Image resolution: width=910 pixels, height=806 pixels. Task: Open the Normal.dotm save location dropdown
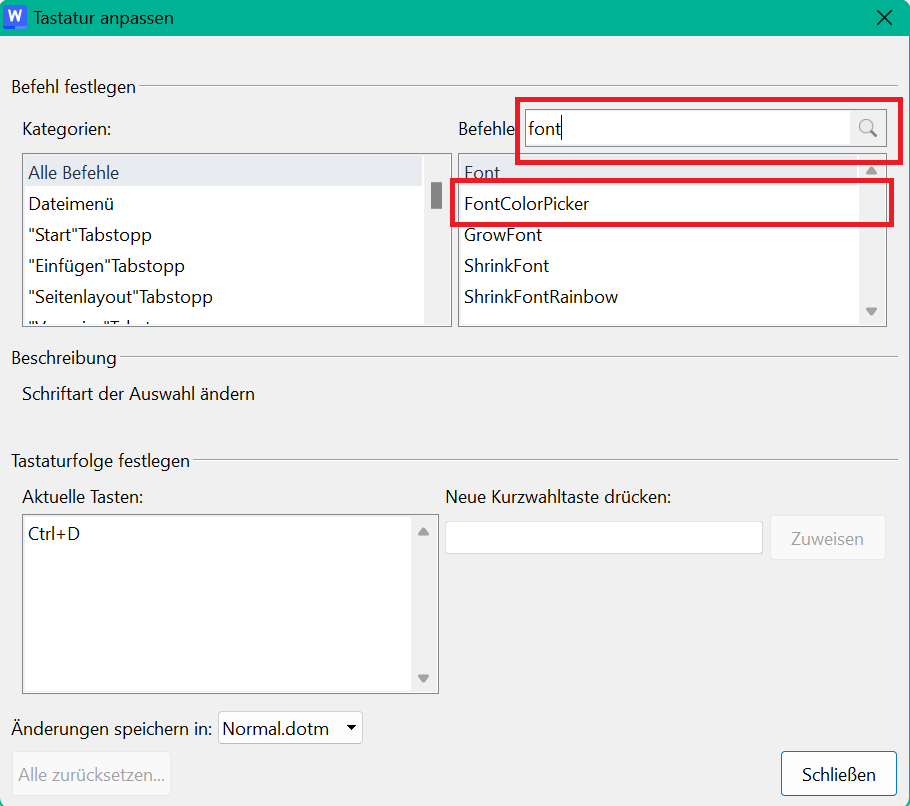coord(290,729)
